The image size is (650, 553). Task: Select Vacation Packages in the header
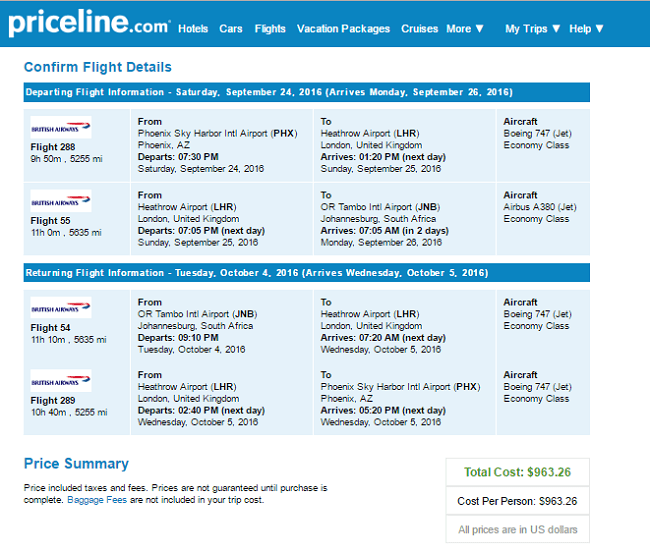click(x=343, y=29)
